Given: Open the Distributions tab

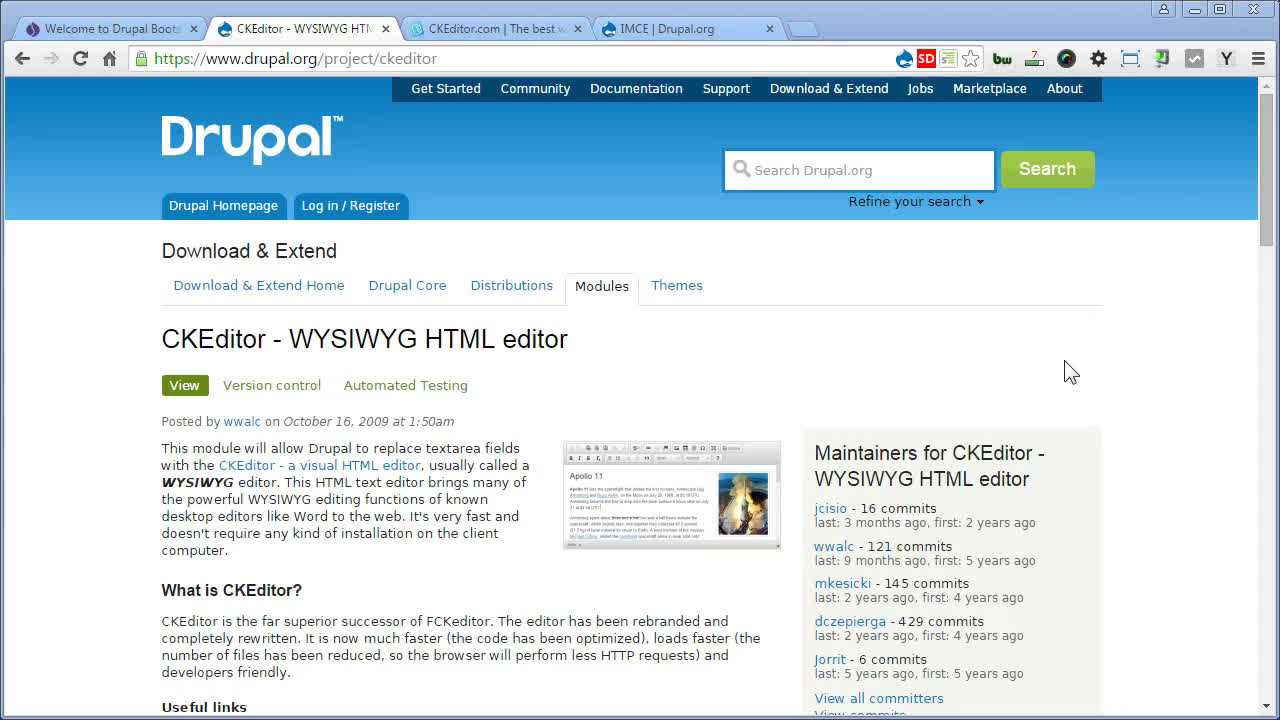Looking at the screenshot, I should pos(511,286).
